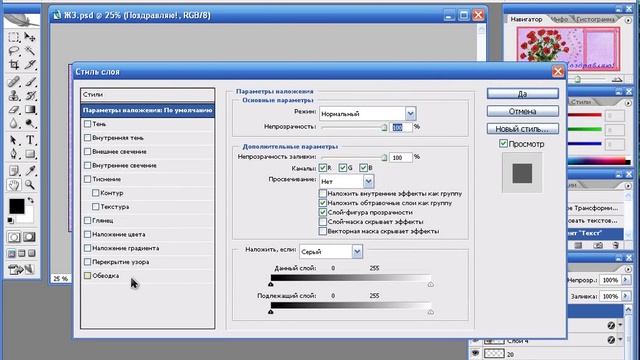Open the layers Непрозр. opacity arrow
640x360 pixels.
click(625, 280)
